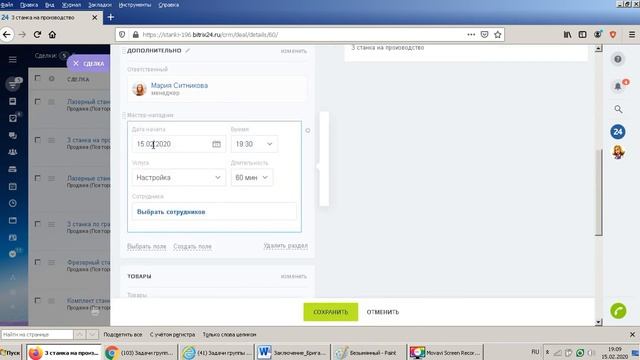Click изменить in the ТОВАРЫ section
Image resolution: width=640 pixels, height=360 pixels.
click(x=293, y=276)
